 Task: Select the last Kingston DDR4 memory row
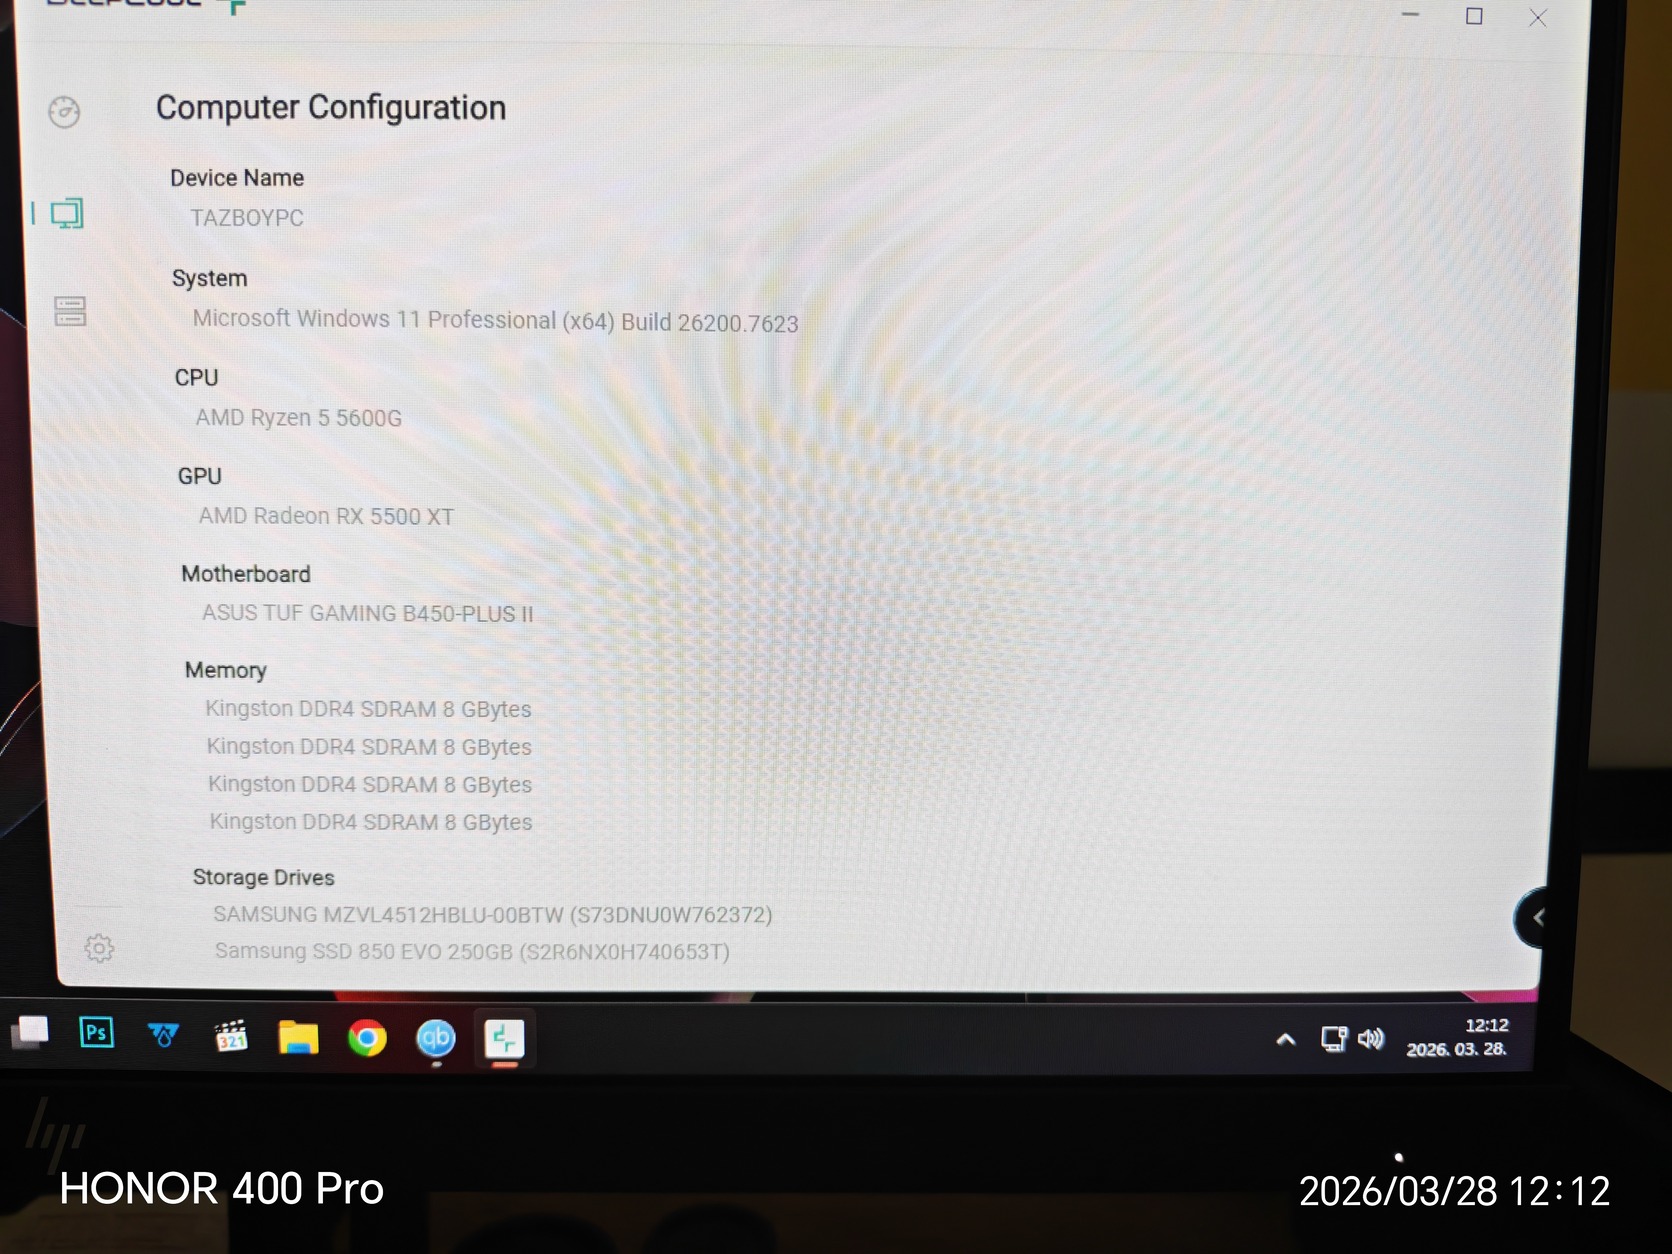[371, 822]
